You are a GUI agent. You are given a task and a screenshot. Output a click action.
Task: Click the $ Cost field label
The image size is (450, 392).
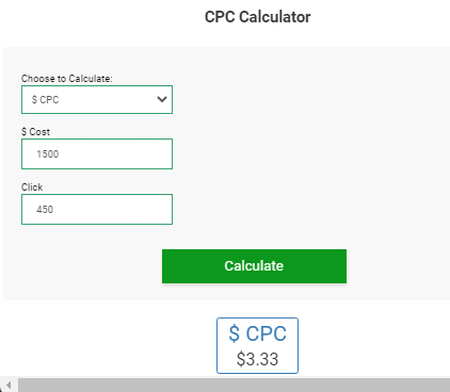pyautogui.click(x=36, y=132)
